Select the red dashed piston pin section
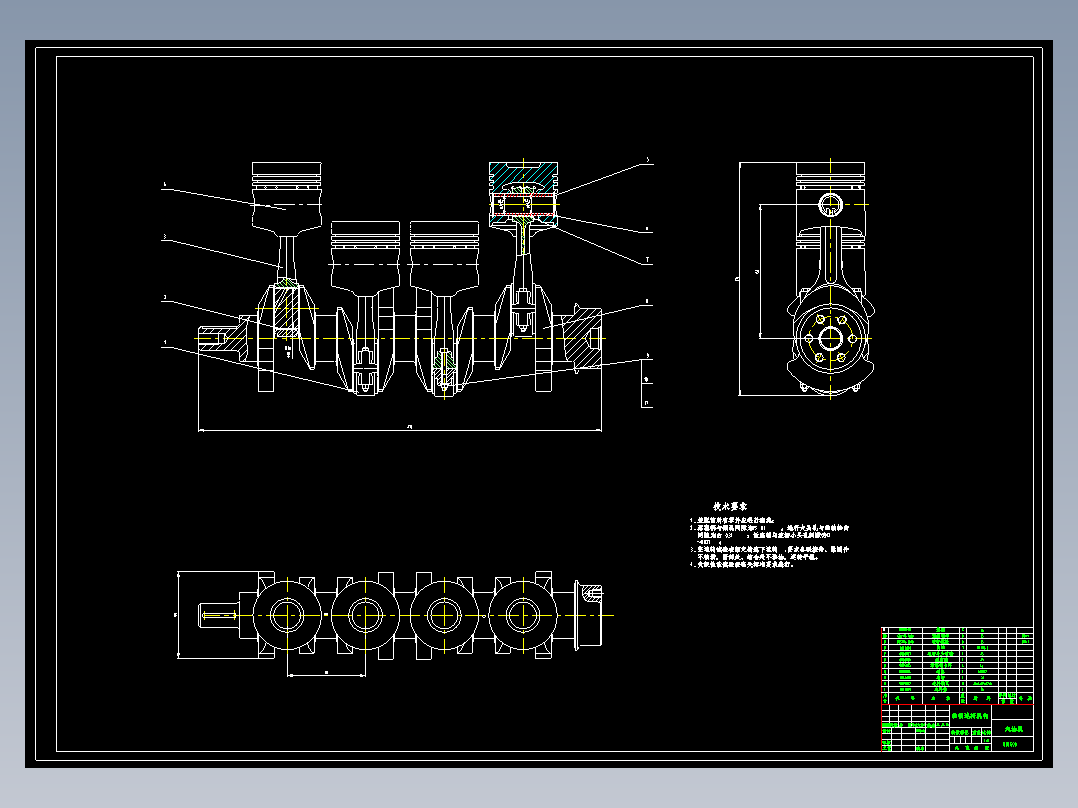1078x808 pixels. tap(523, 204)
